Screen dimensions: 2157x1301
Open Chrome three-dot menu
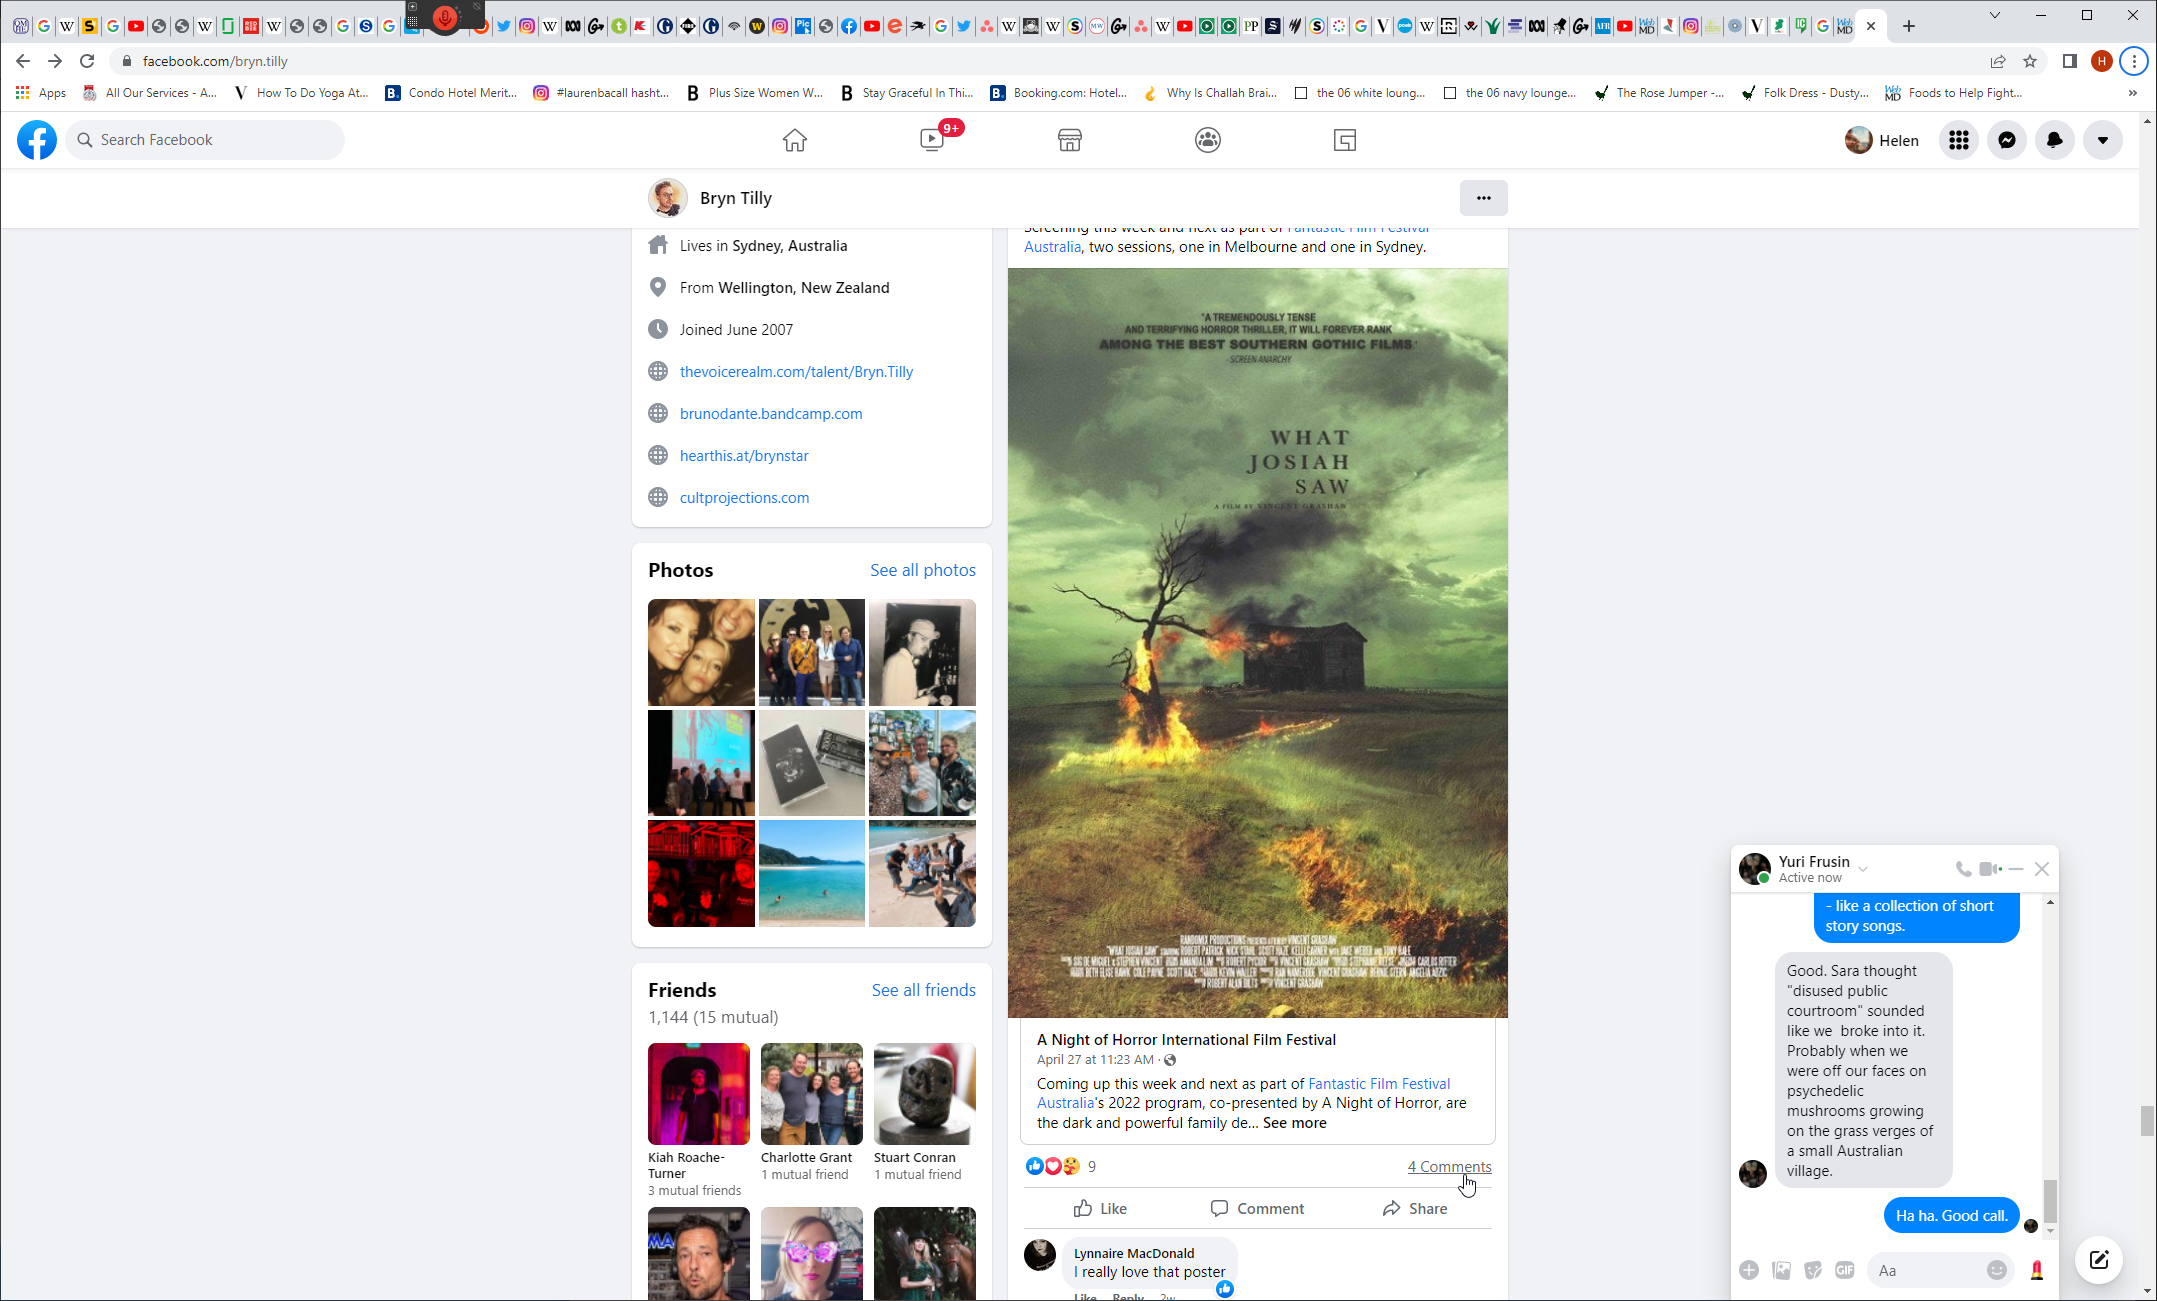2134,61
